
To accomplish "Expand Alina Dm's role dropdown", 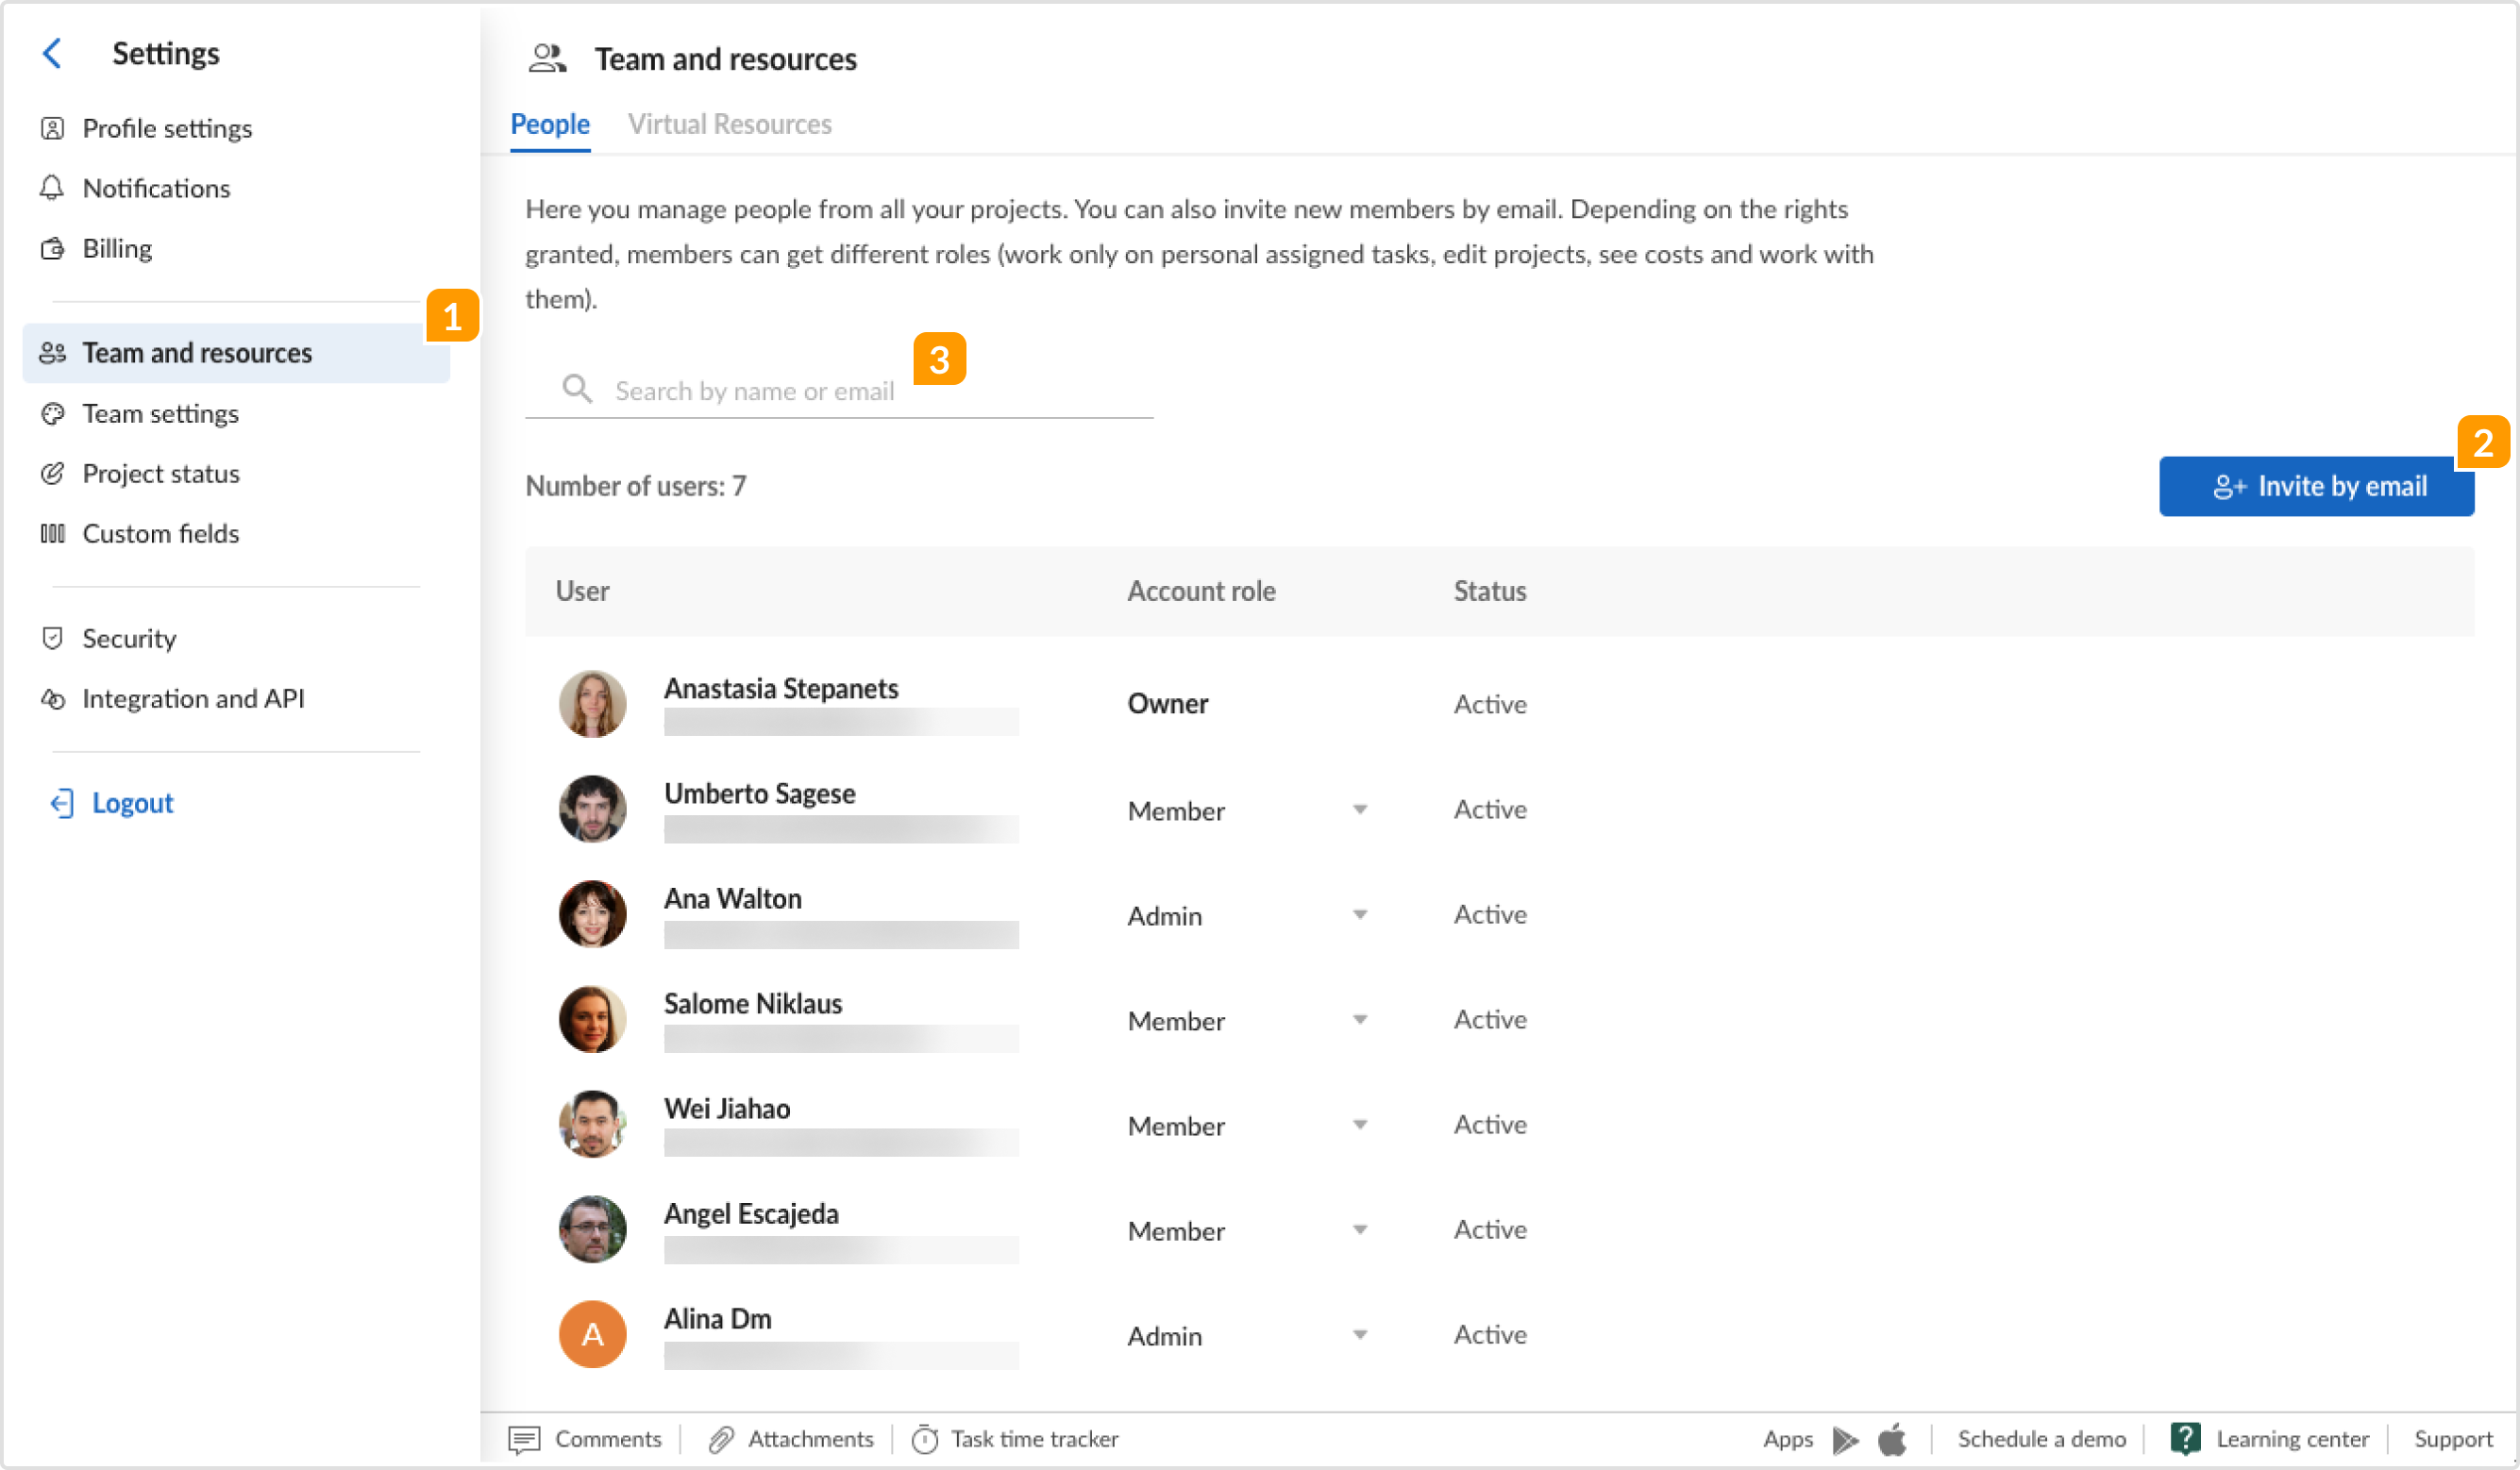I will (x=1360, y=1334).
